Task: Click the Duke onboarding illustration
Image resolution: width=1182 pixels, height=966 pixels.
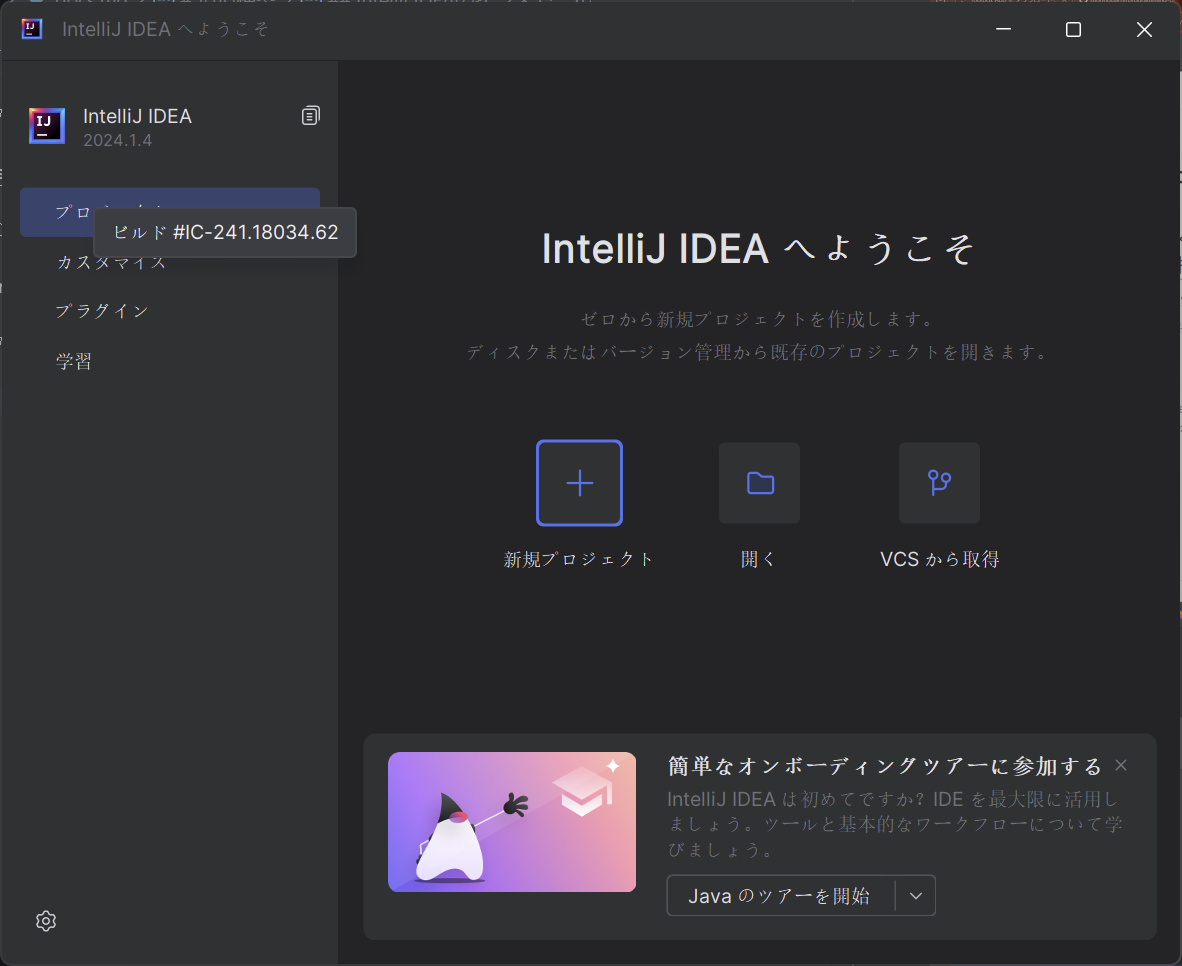Action: [x=511, y=822]
